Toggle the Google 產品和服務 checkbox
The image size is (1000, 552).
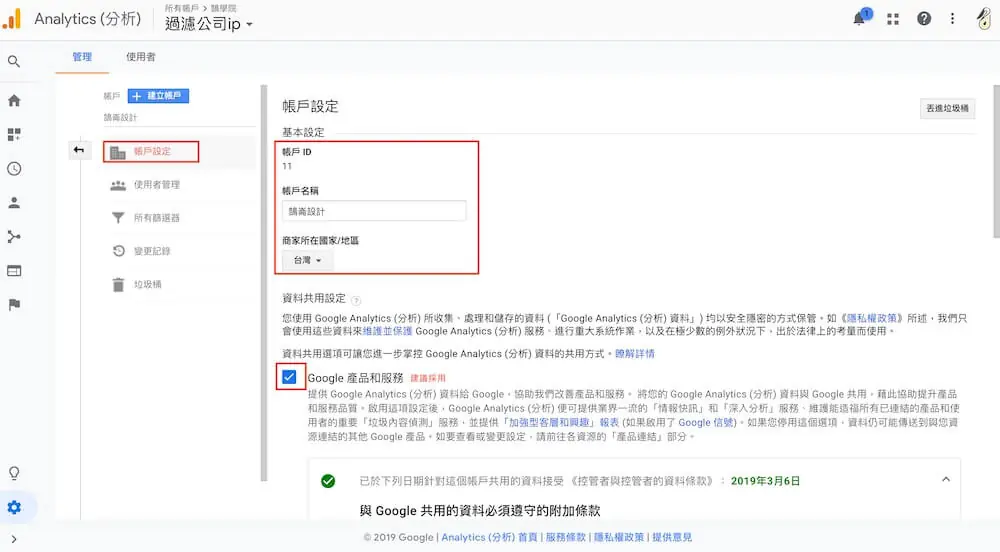[x=290, y=377]
